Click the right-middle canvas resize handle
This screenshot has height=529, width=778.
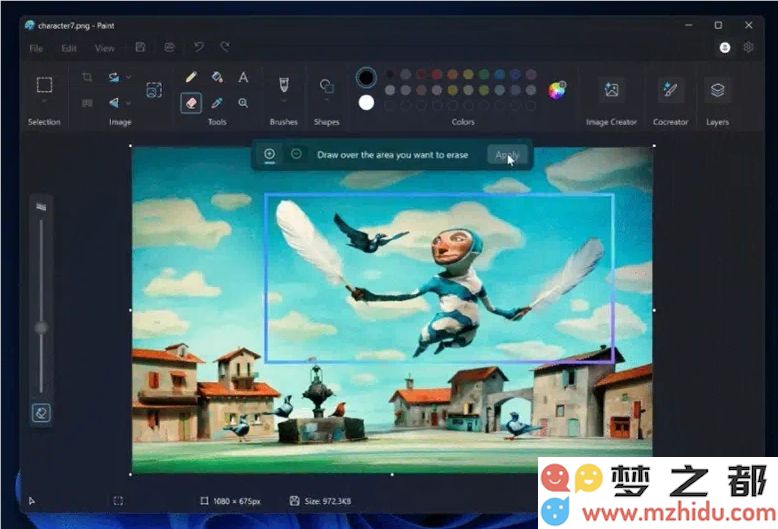(x=654, y=310)
